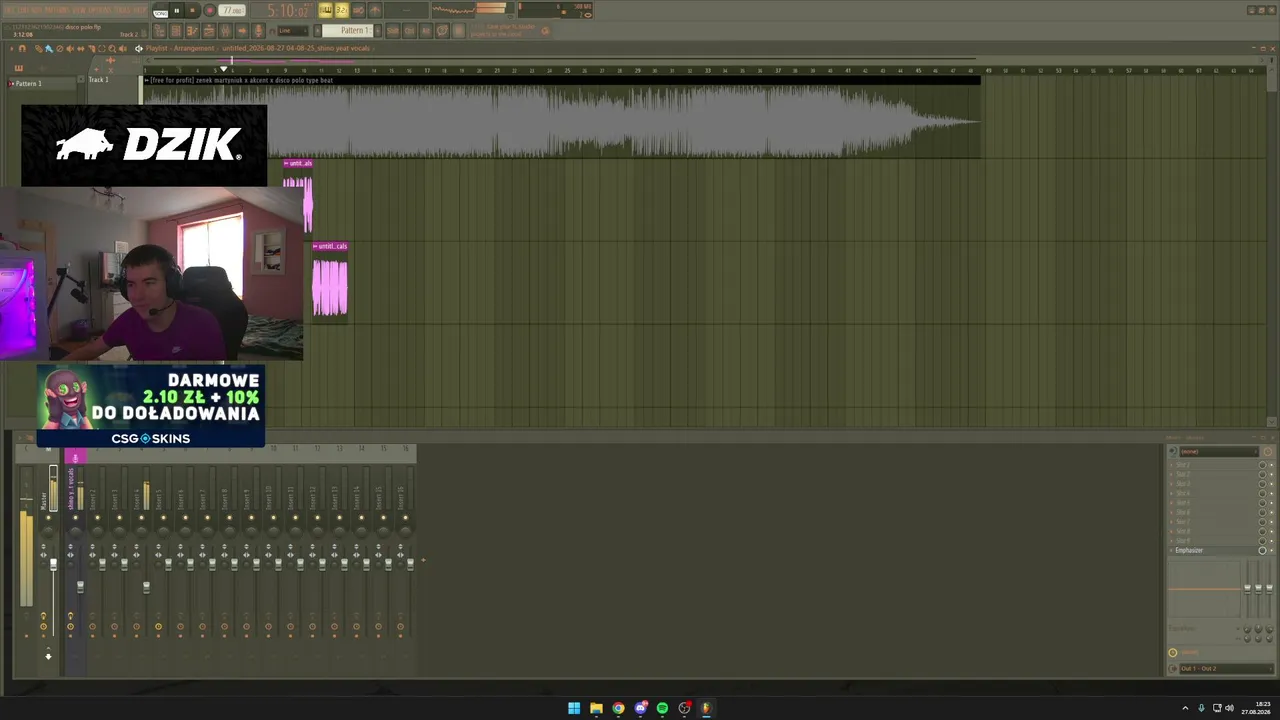Click the FL Studio taskbar icon
Screen dimensions: 1280x720
pyautogui.click(x=706, y=708)
